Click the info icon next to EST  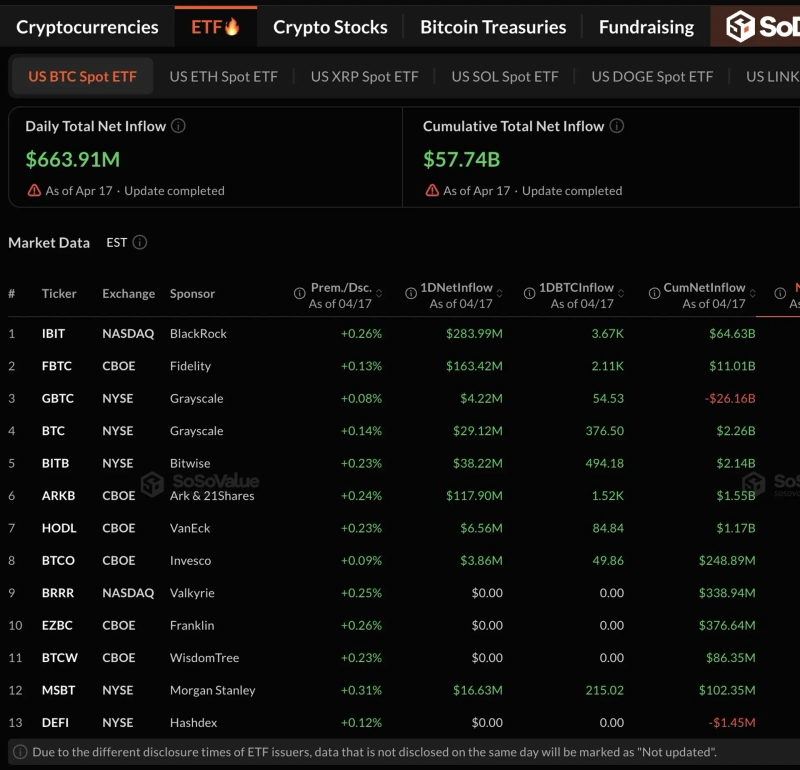pos(140,242)
